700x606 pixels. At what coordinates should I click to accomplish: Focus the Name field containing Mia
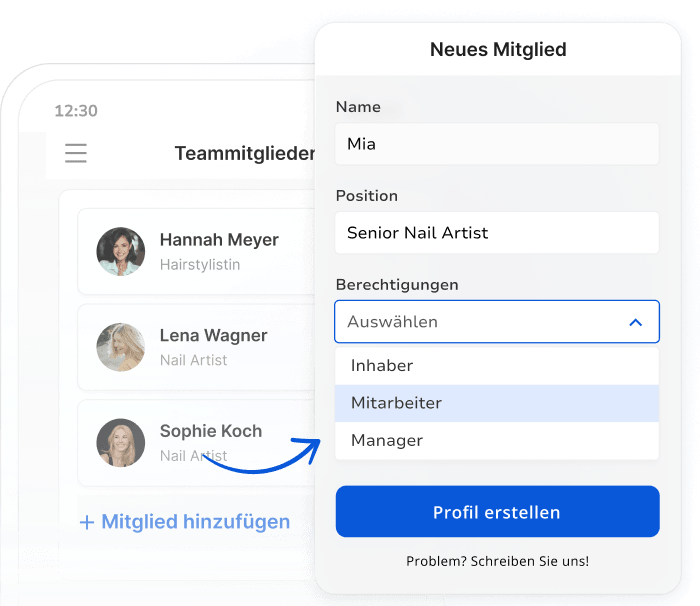[497, 144]
